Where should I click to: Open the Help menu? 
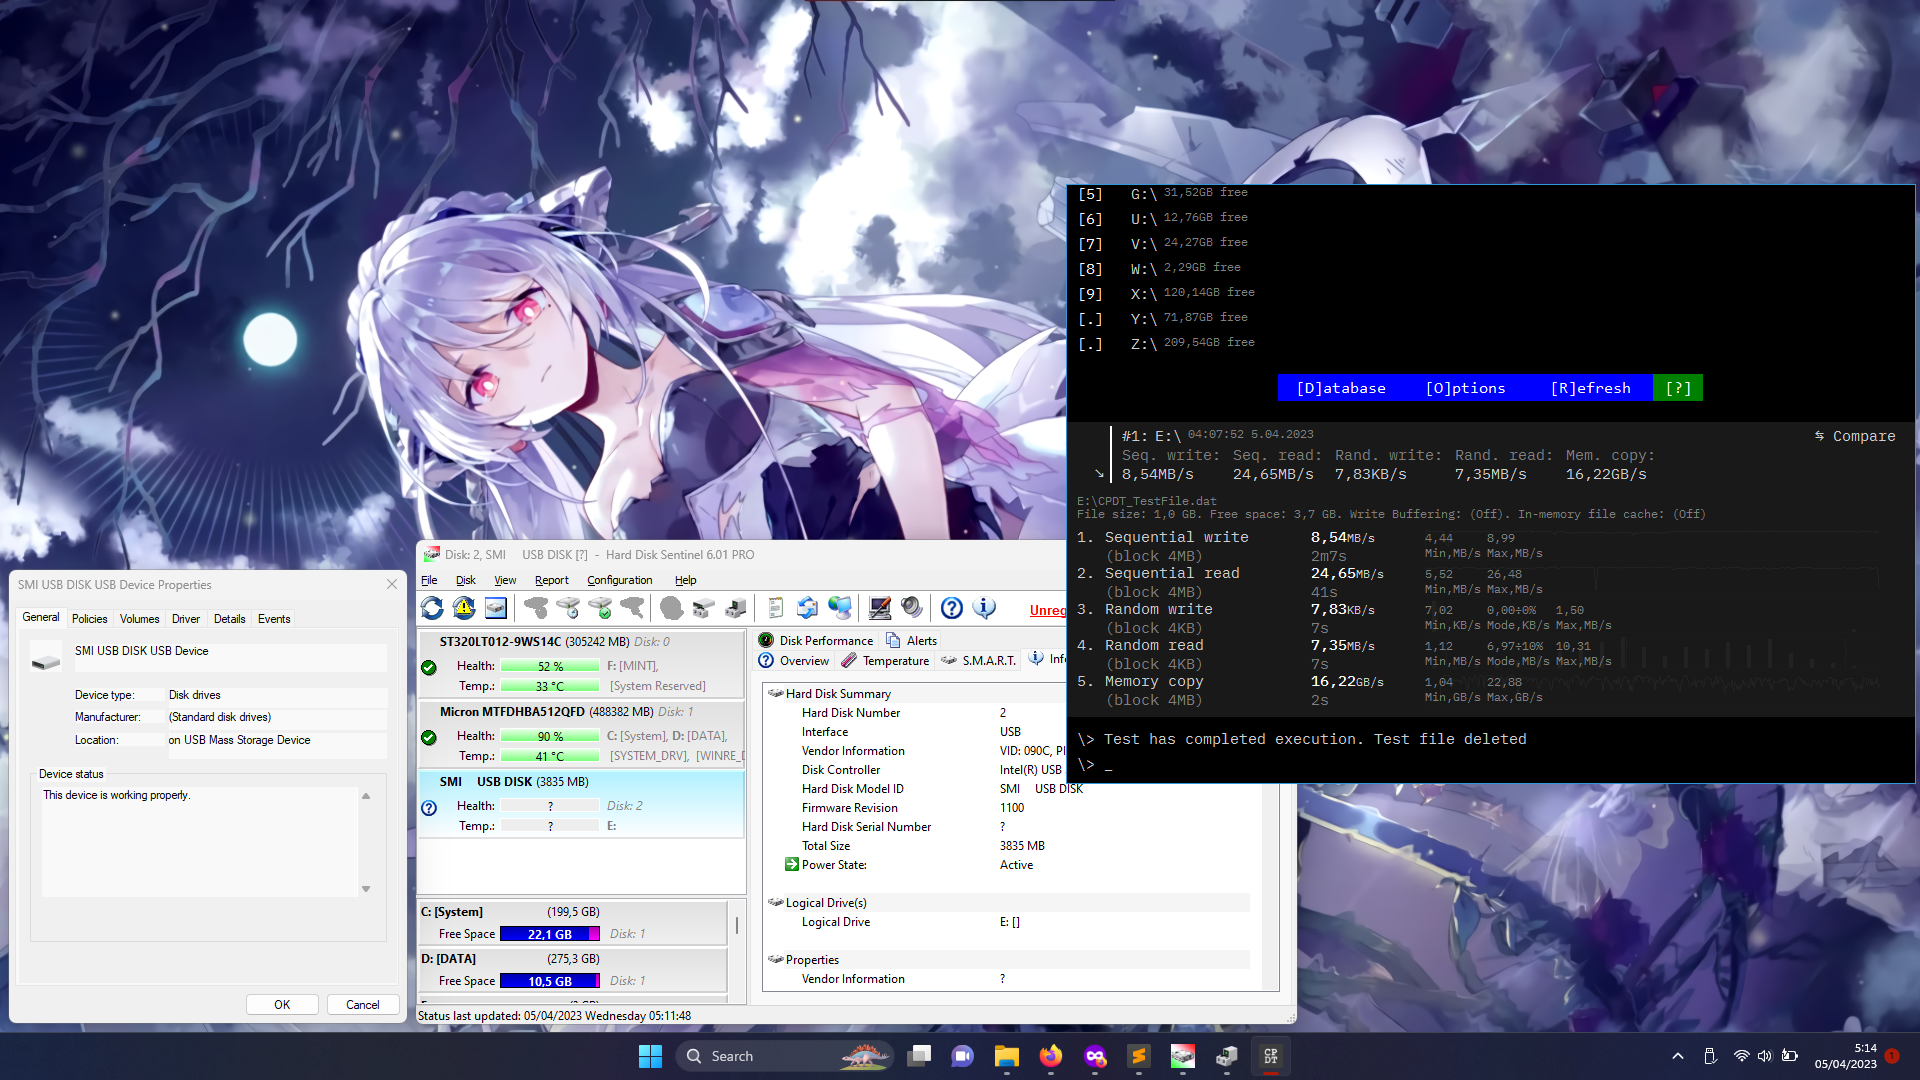pos(685,580)
